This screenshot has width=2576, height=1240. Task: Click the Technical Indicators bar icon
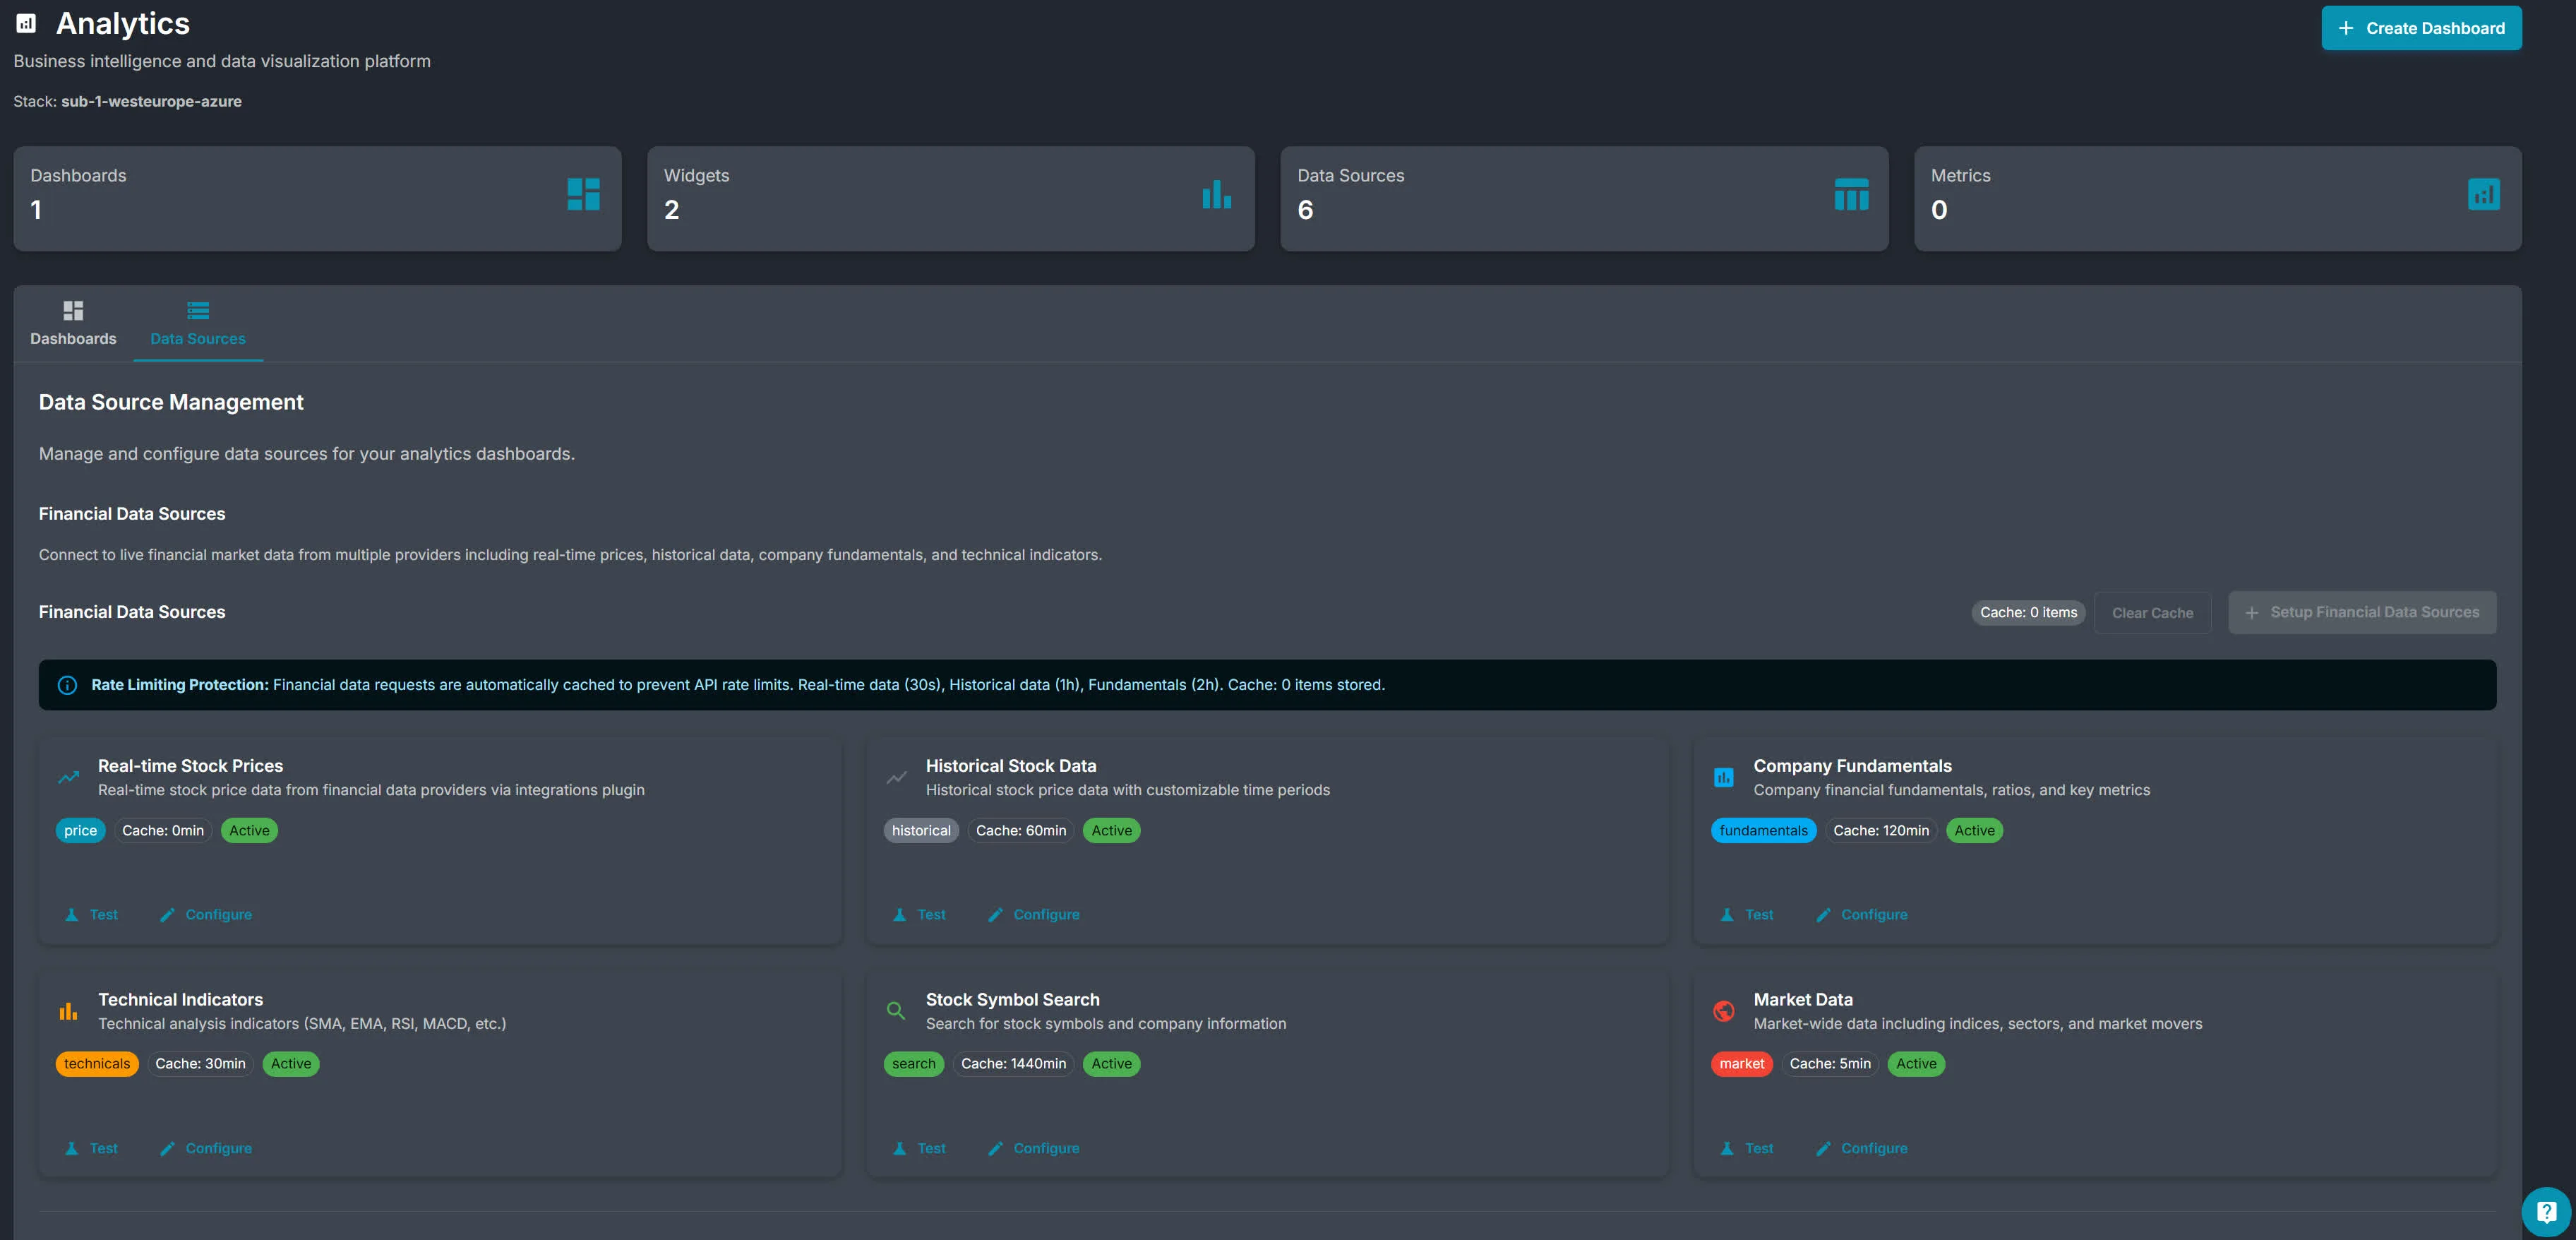click(68, 1011)
